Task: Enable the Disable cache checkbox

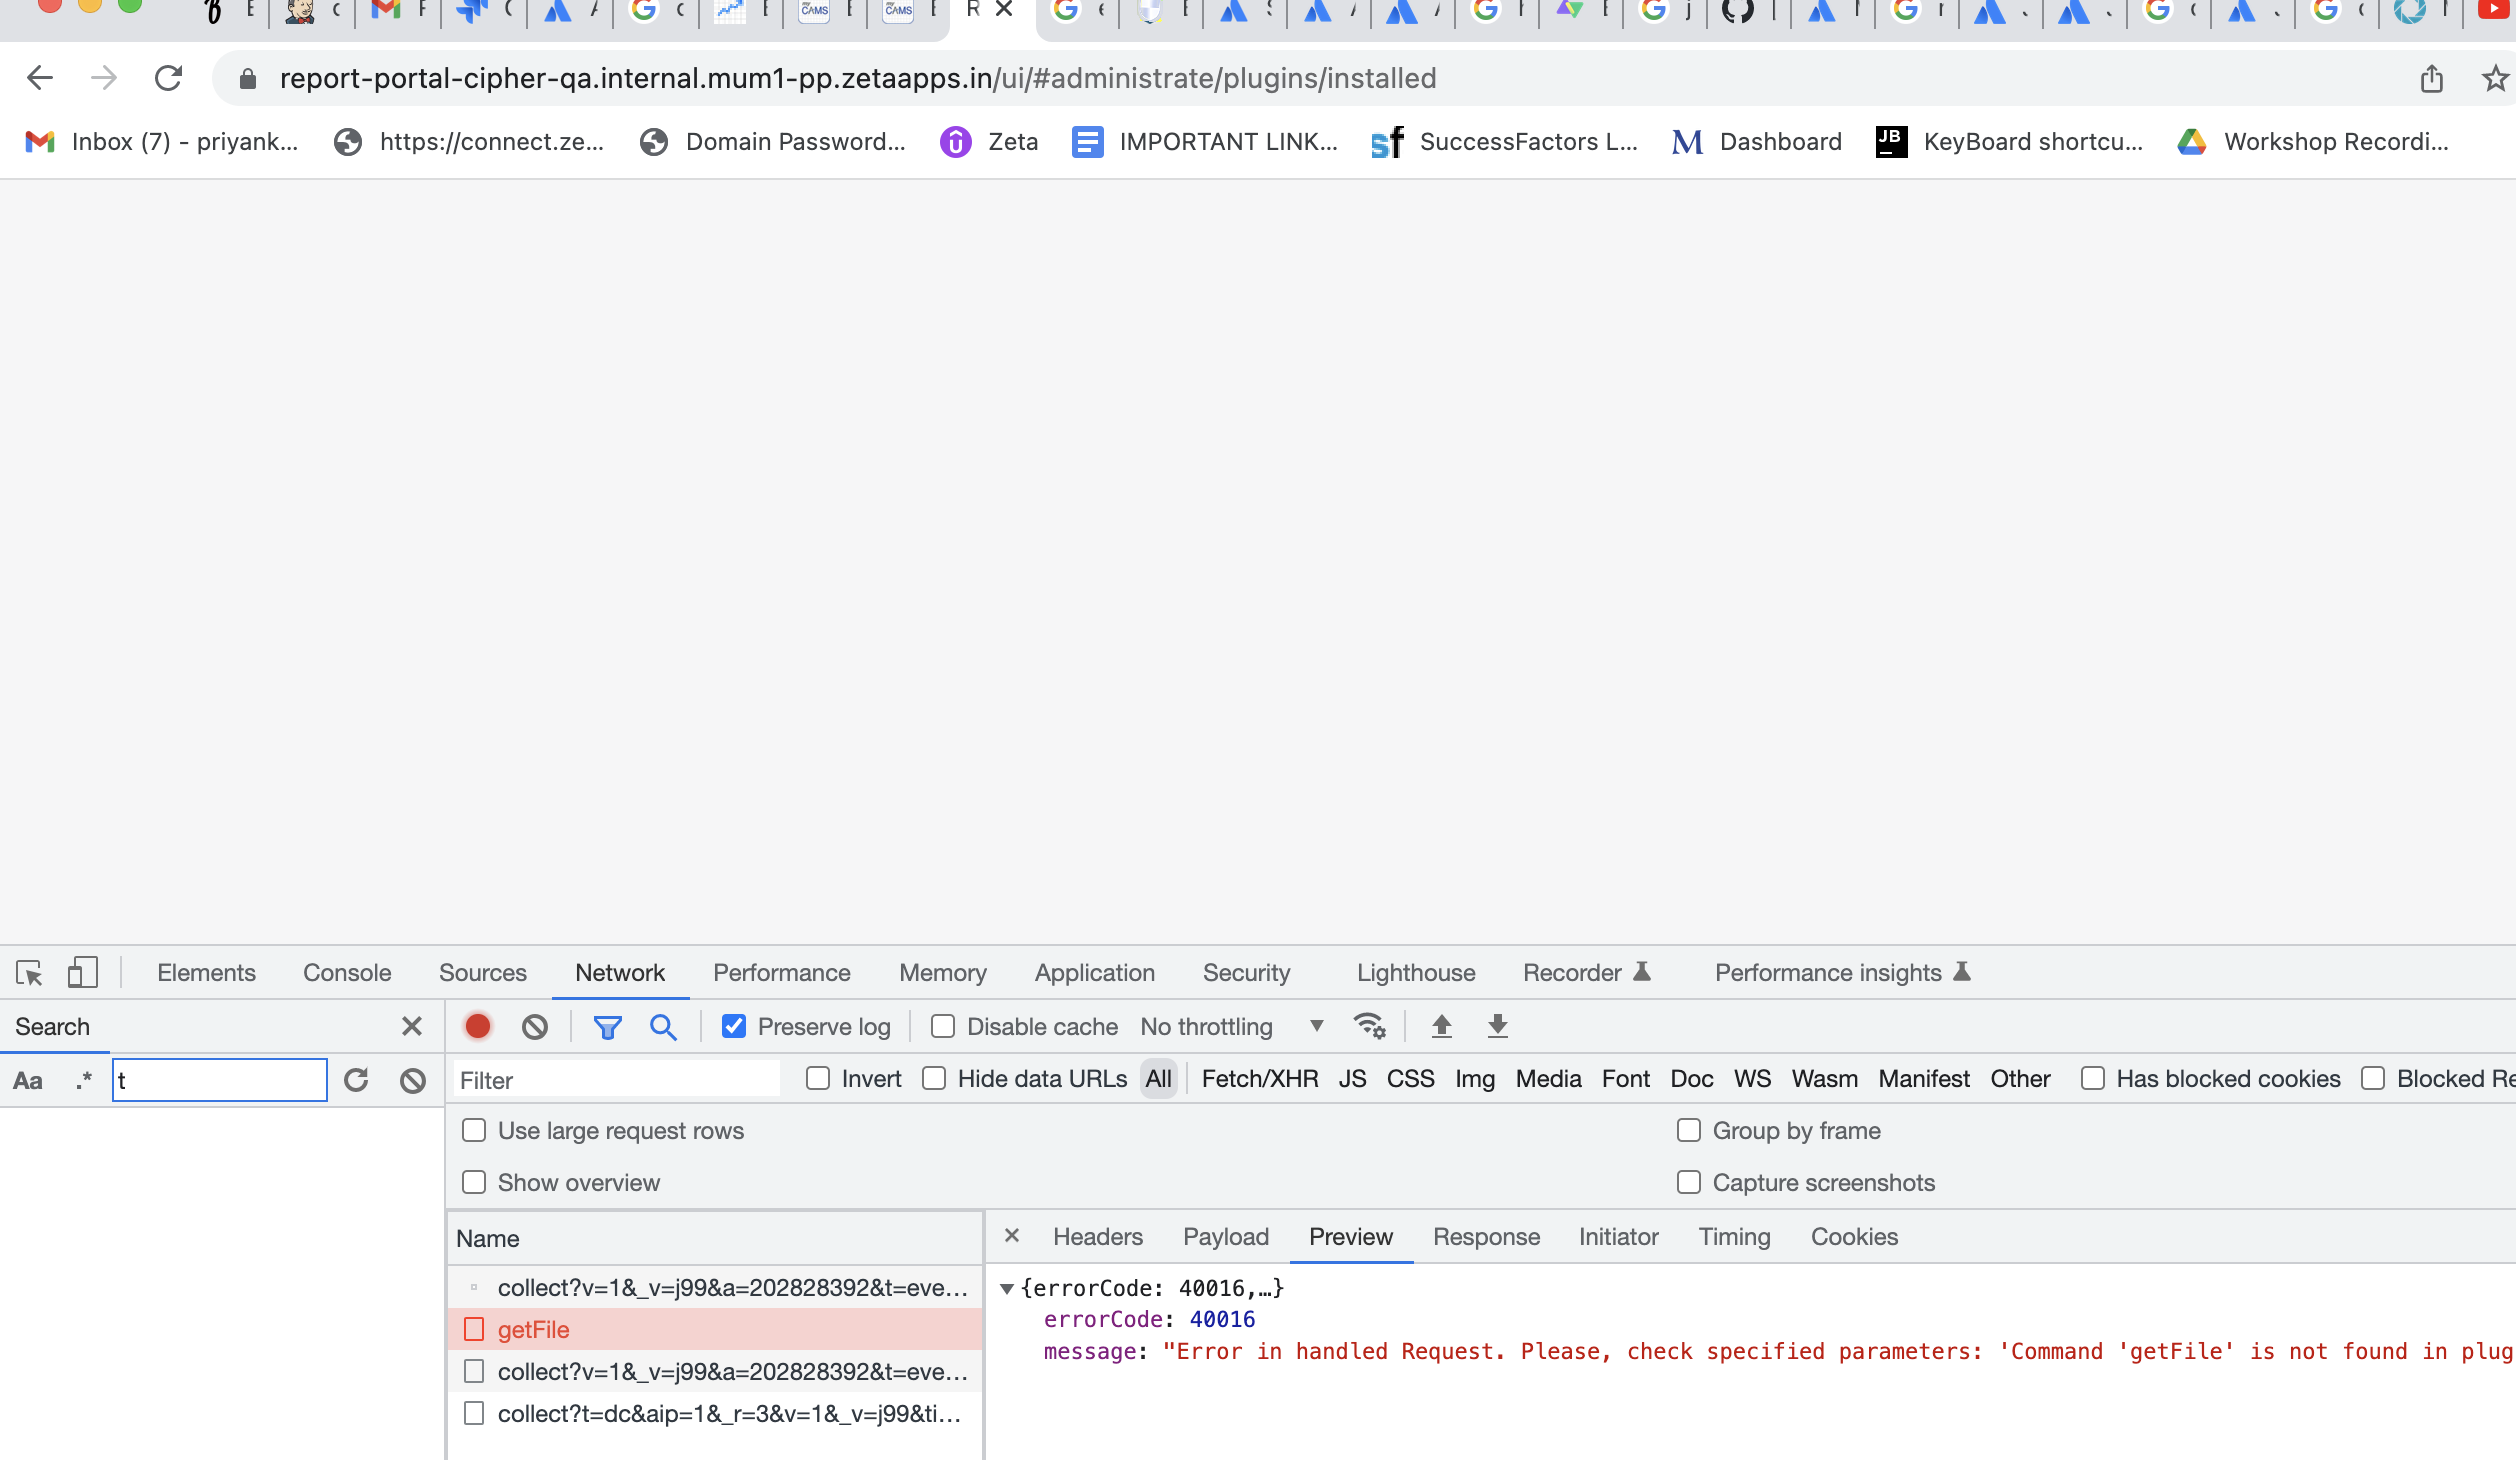Action: pos(943,1026)
